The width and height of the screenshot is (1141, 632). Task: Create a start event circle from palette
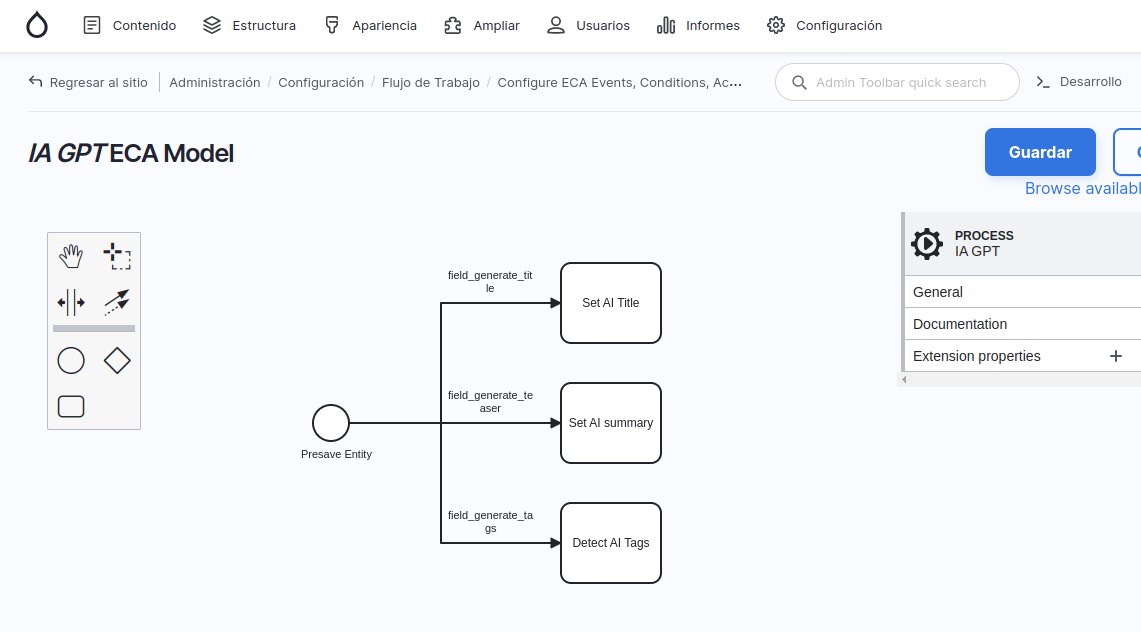click(x=71, y=360)
